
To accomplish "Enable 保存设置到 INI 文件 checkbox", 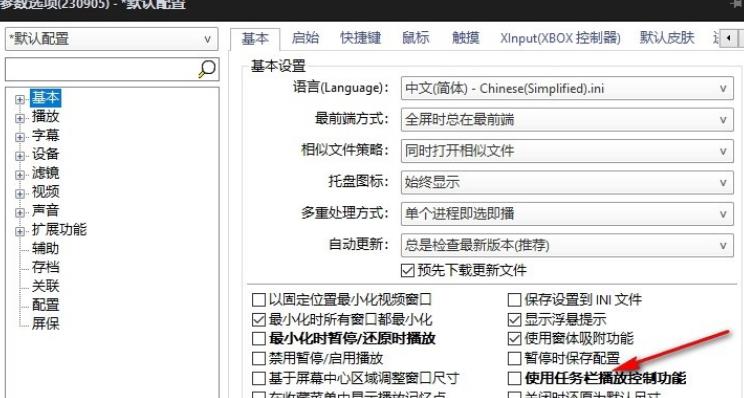I will pyautogui.click(x=514, y=300).
